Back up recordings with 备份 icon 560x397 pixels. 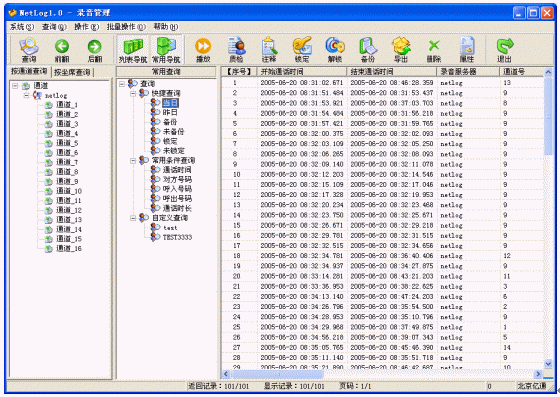[x=368, y=50]
